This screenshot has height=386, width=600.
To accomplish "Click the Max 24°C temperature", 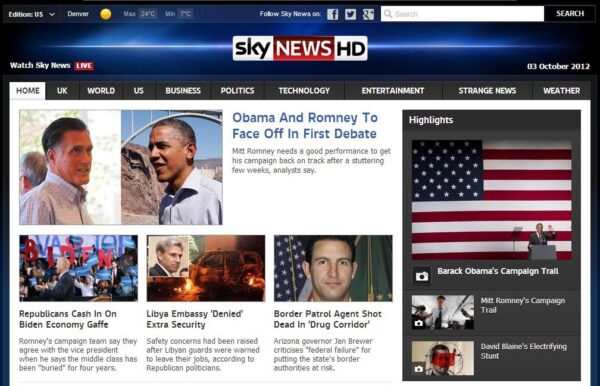I will 140,14.
